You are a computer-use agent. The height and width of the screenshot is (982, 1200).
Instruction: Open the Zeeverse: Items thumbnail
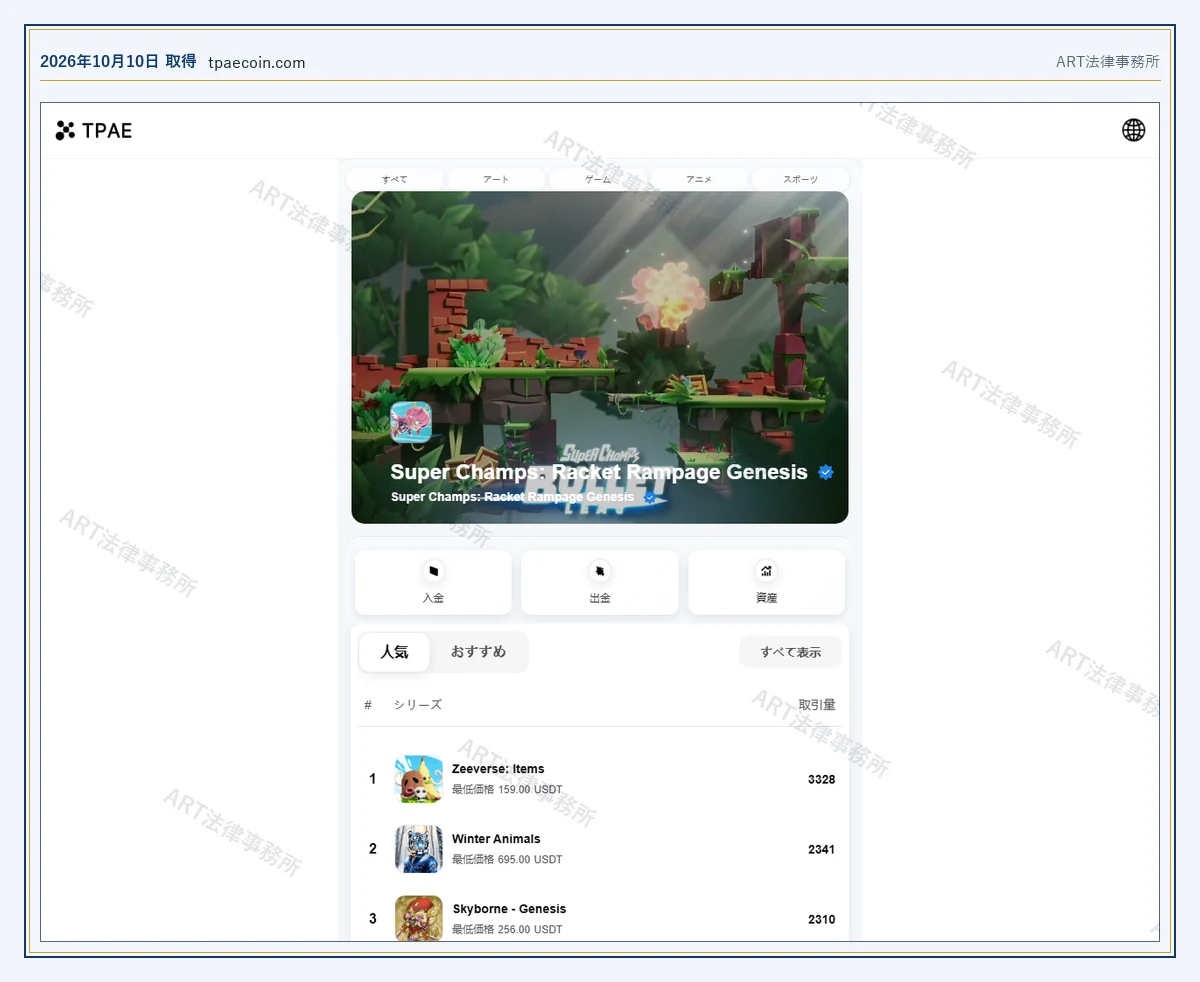pos(419,779)
